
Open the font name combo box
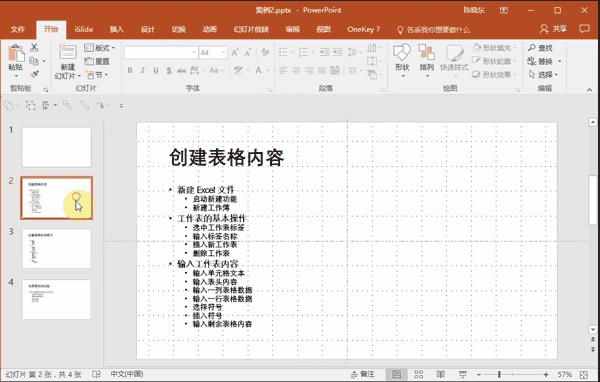point(161,52)
